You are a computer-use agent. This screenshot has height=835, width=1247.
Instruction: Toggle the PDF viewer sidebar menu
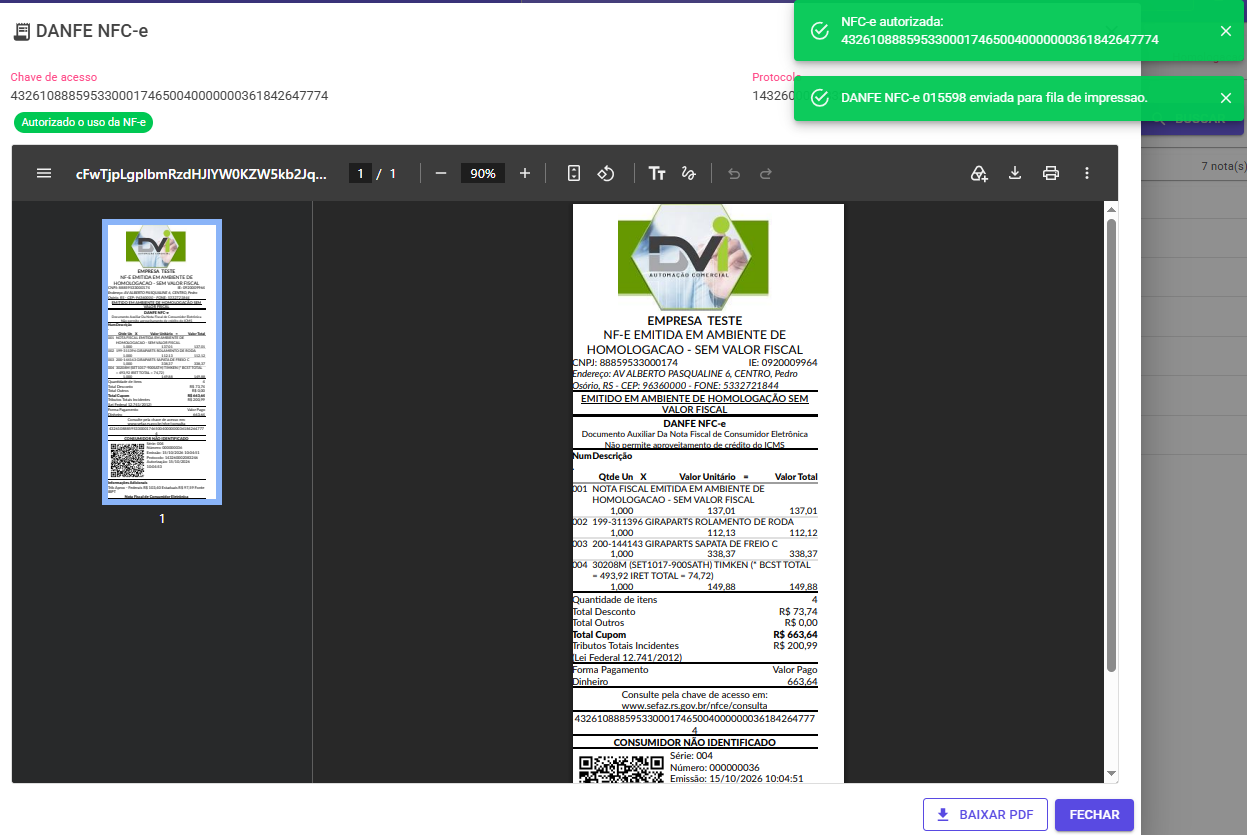(x=44, y=173)
